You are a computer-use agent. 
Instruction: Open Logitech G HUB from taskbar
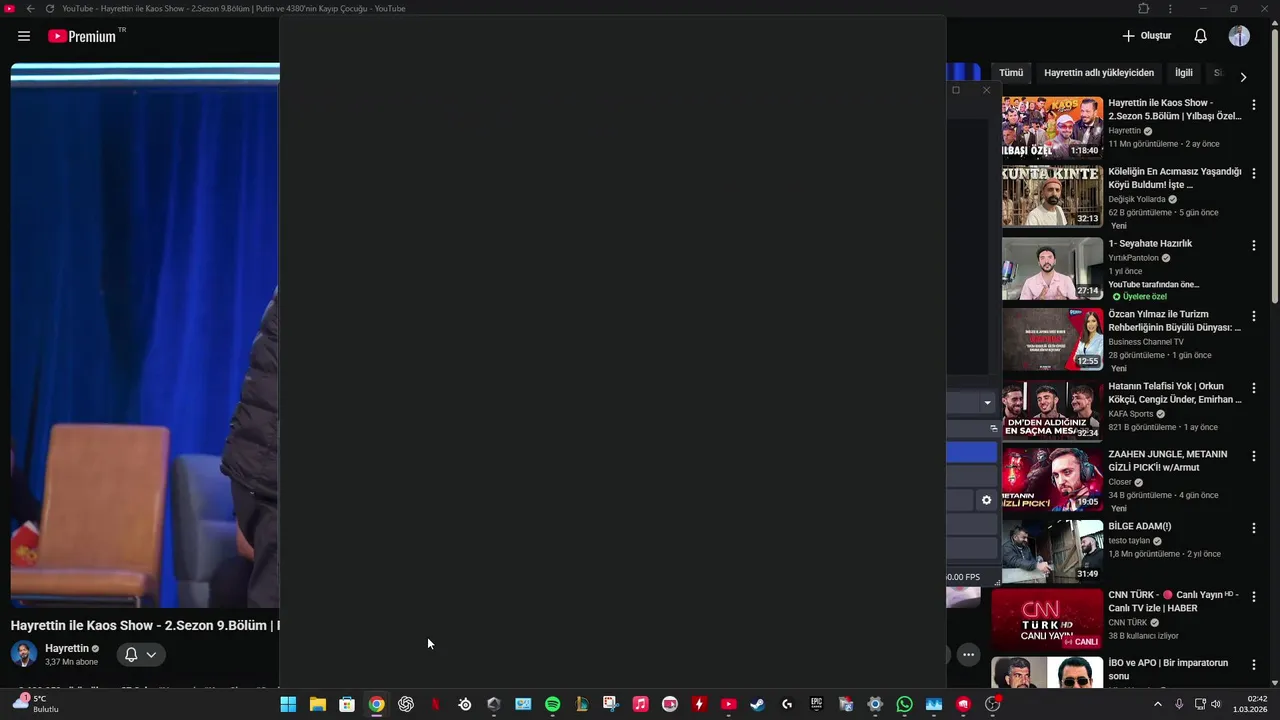click(x=787, y=704)
